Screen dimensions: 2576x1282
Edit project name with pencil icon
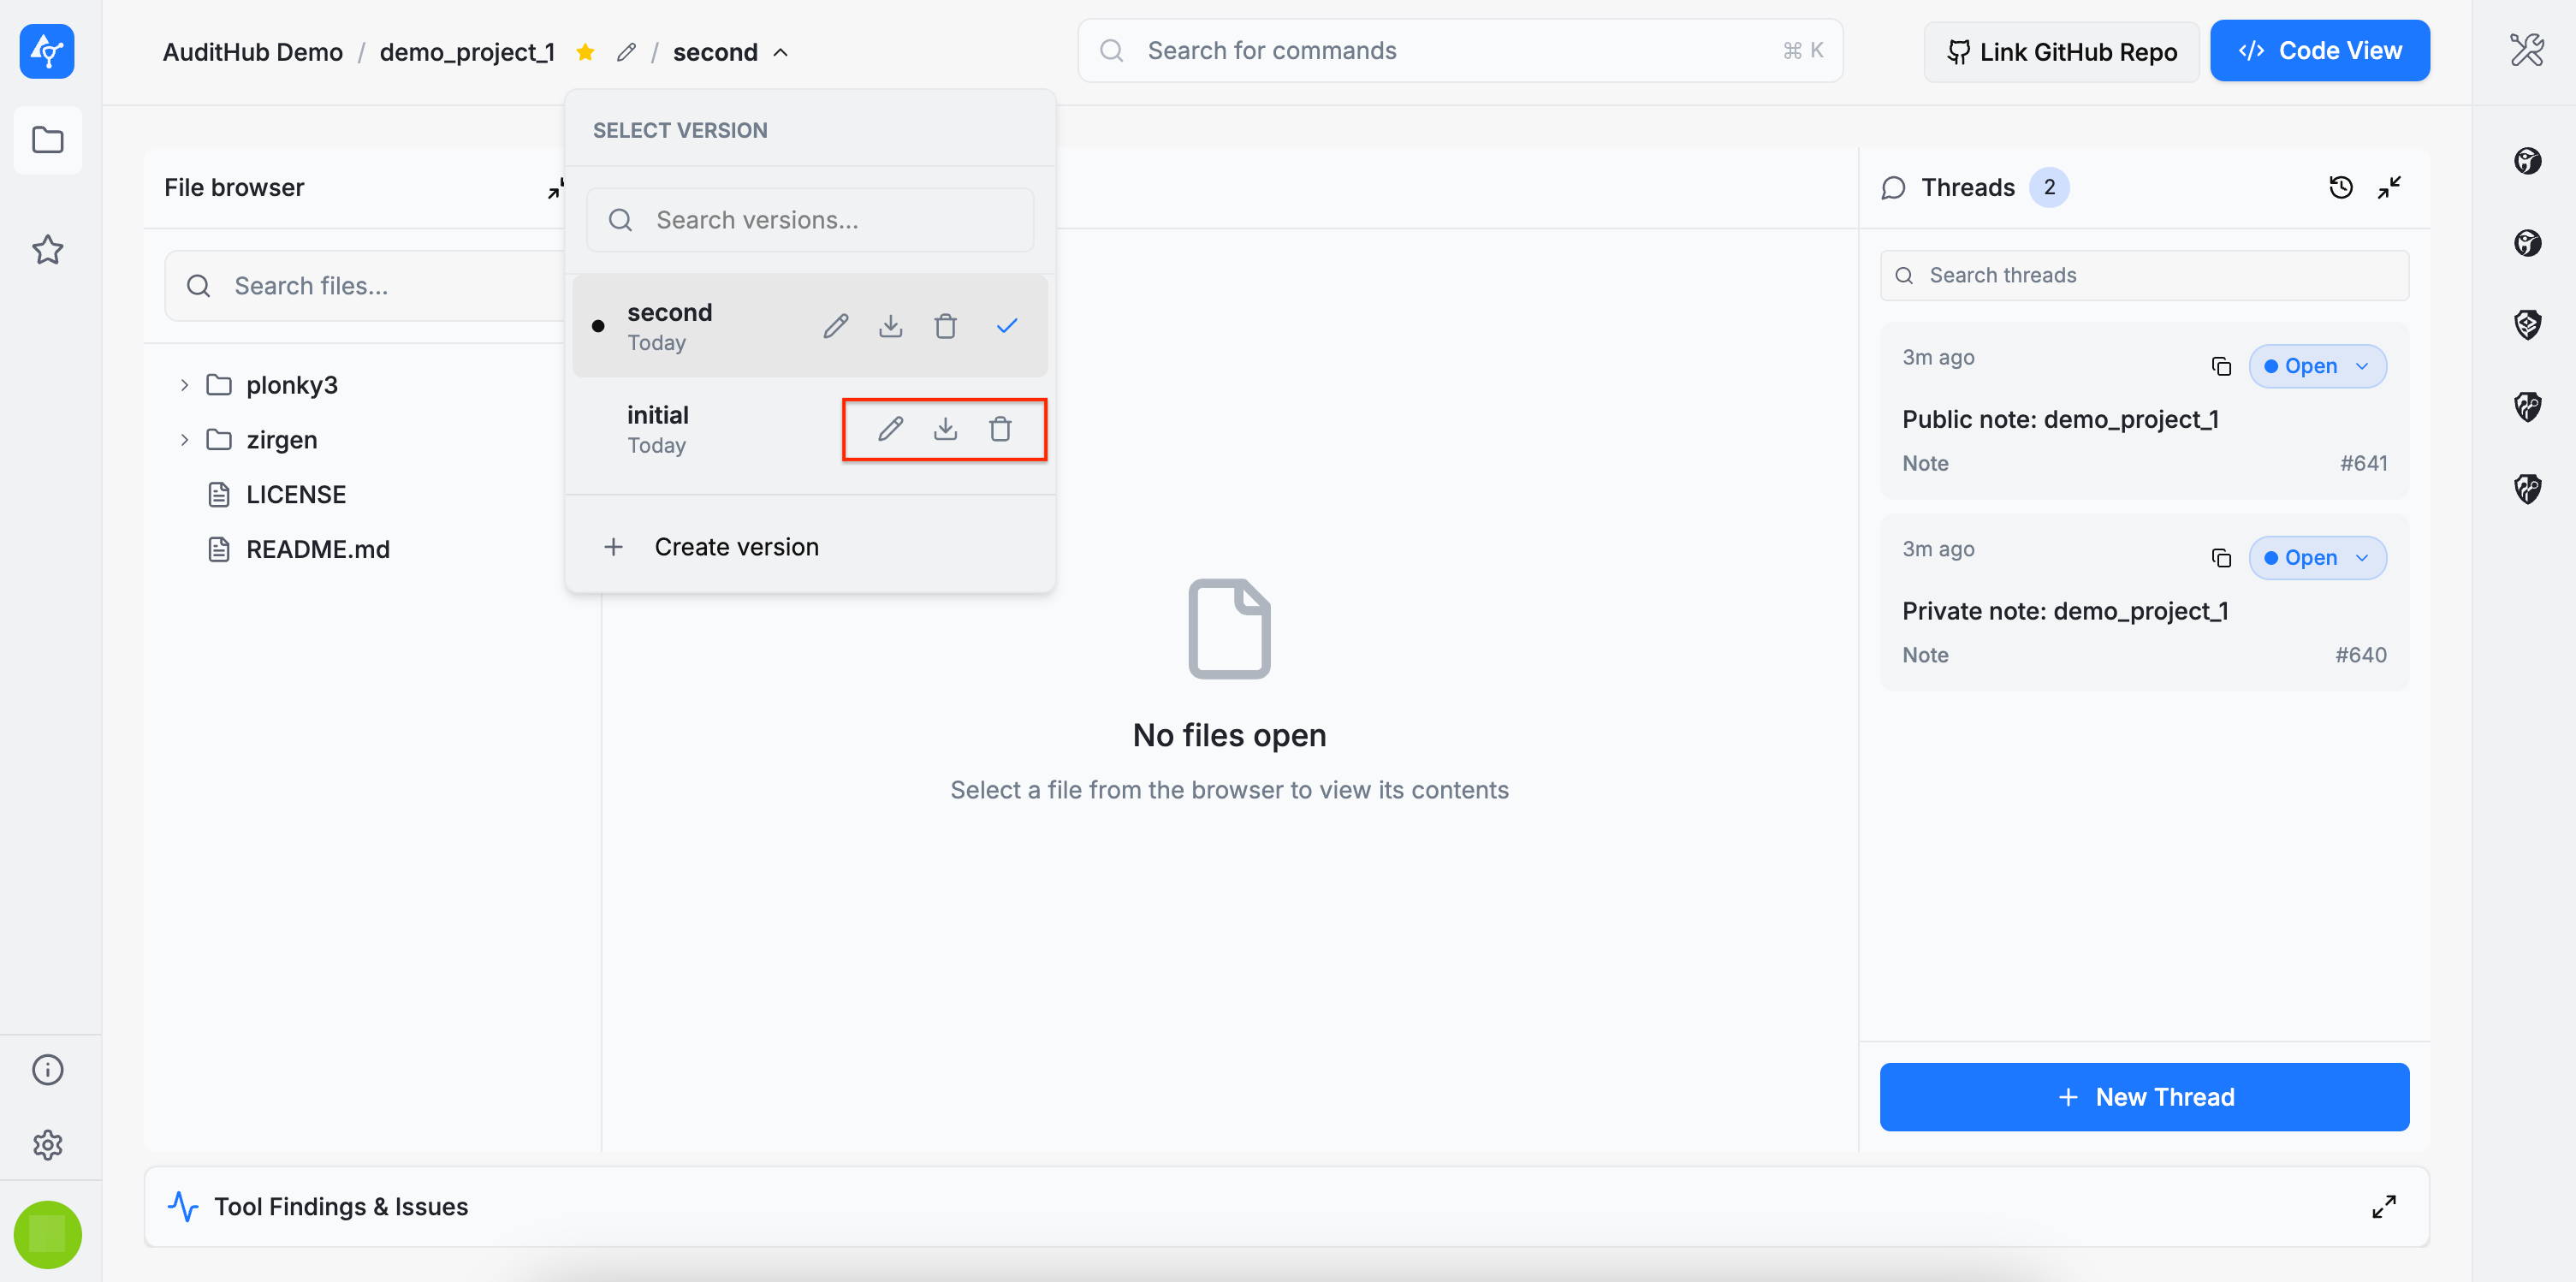tap(626, 52)
